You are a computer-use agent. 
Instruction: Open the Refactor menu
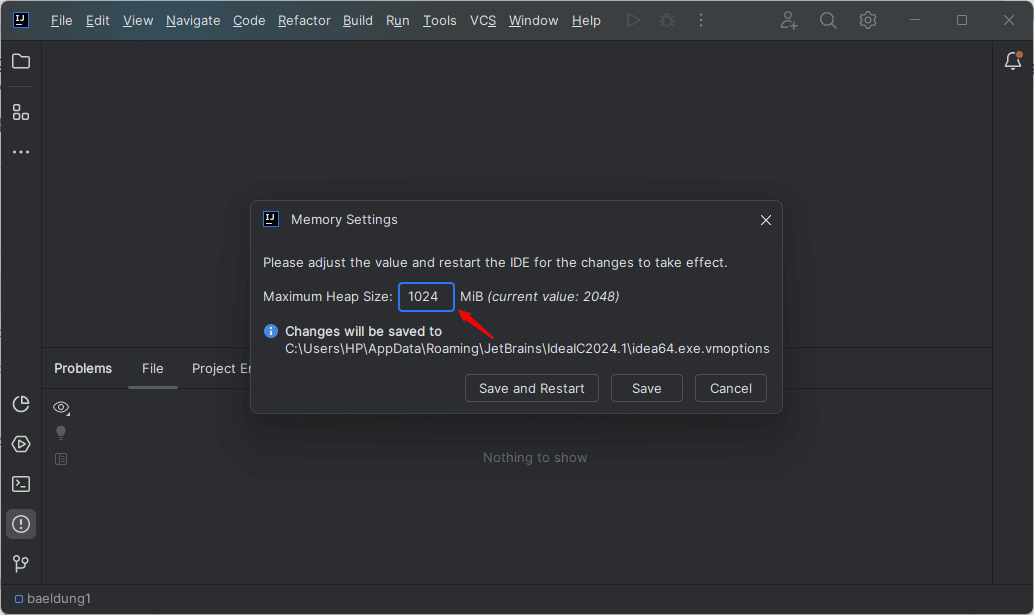pyautogui.click(x=304, y=20)
